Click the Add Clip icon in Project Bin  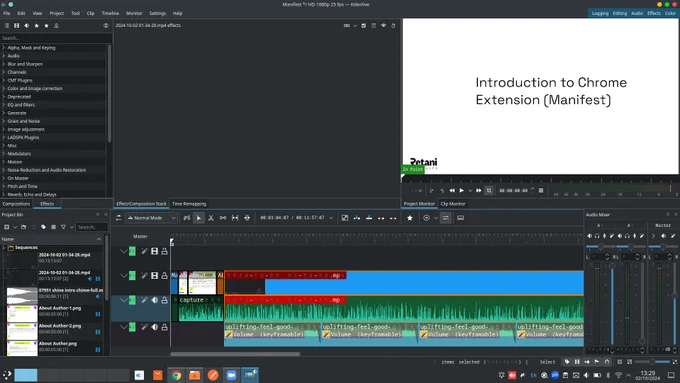click(7, 227)
